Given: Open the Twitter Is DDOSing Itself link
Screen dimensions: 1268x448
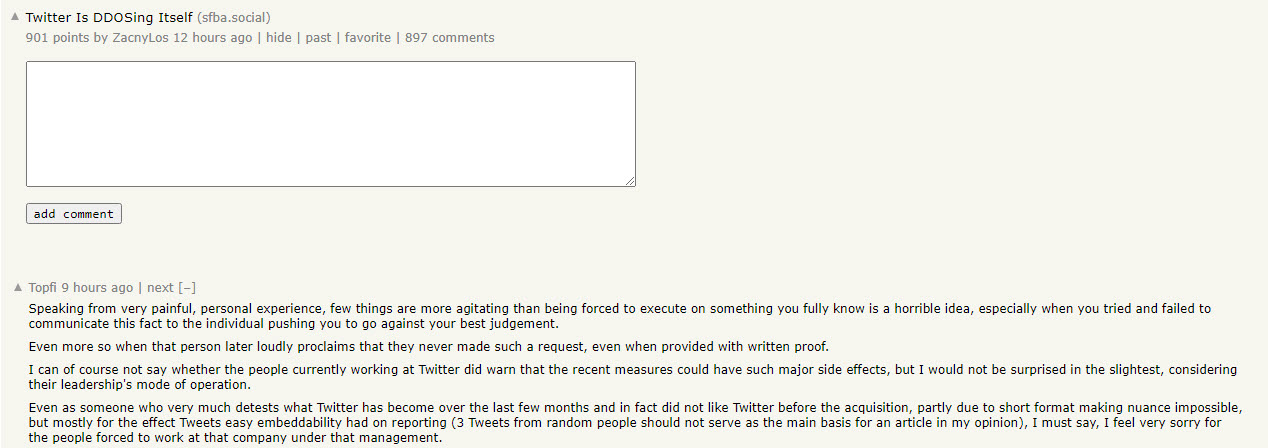Looking at the screenshot, I should click(x=108, y=18).
